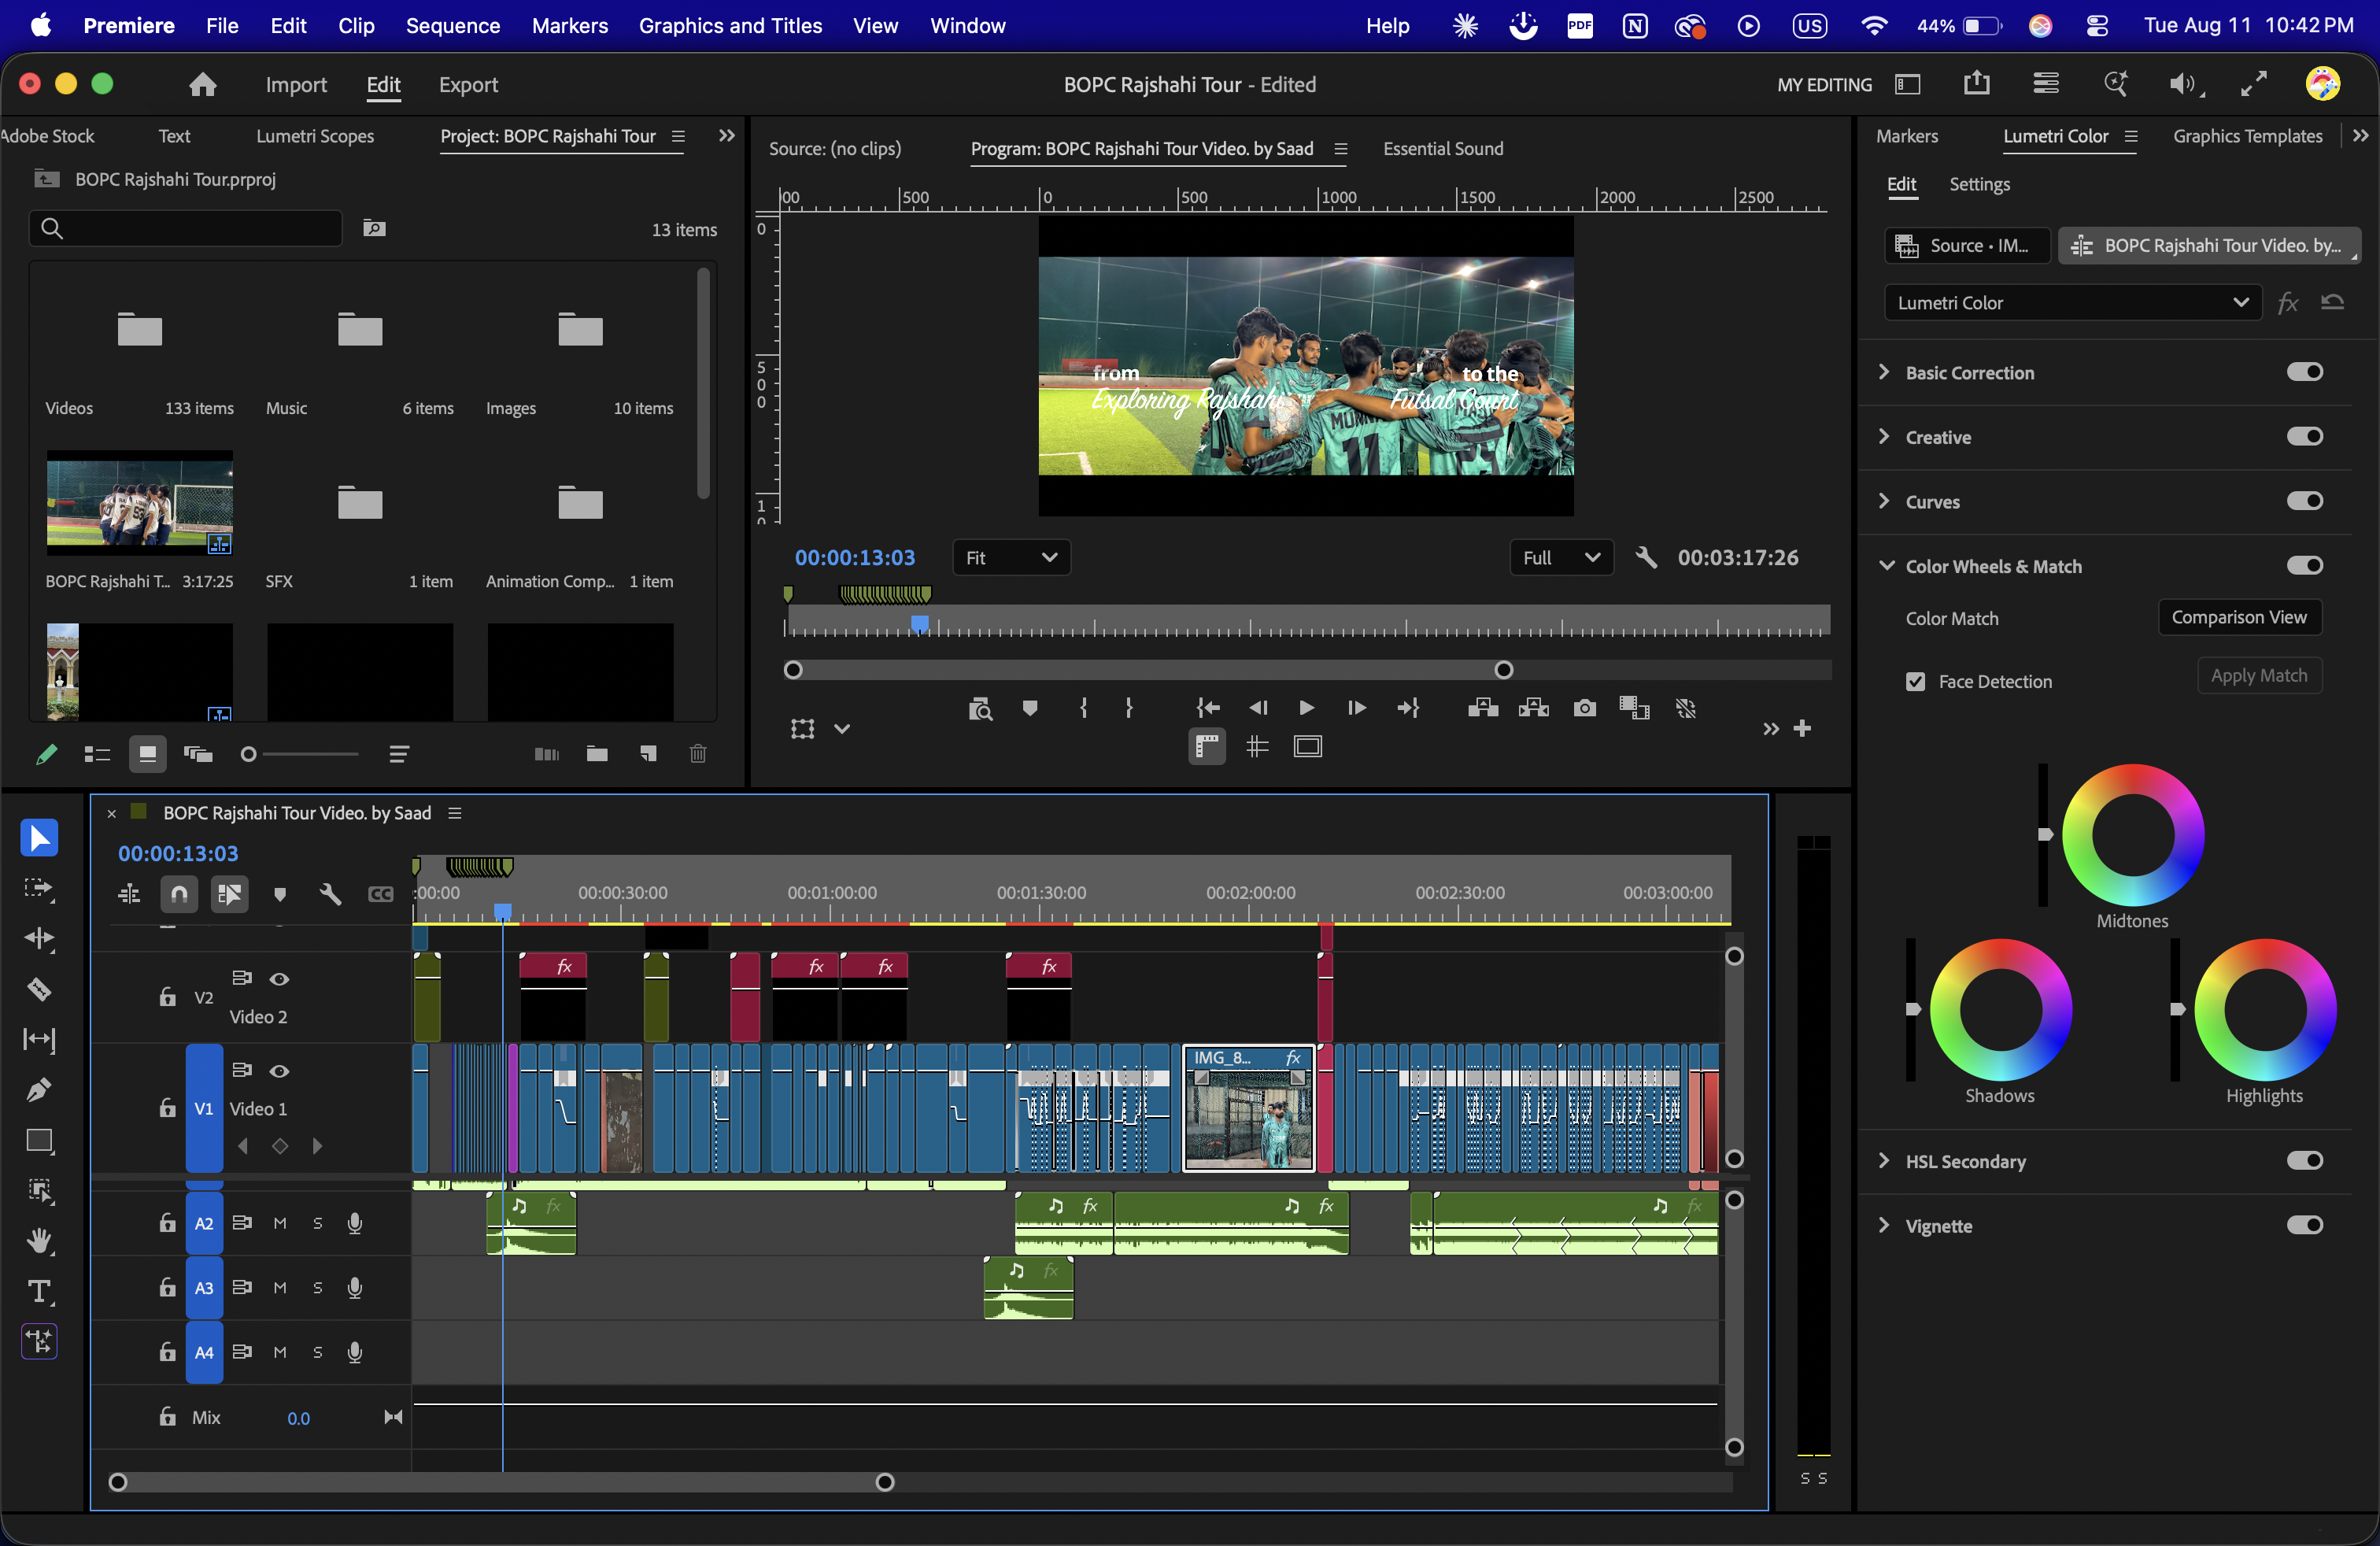Select the Razor tool

39,989
